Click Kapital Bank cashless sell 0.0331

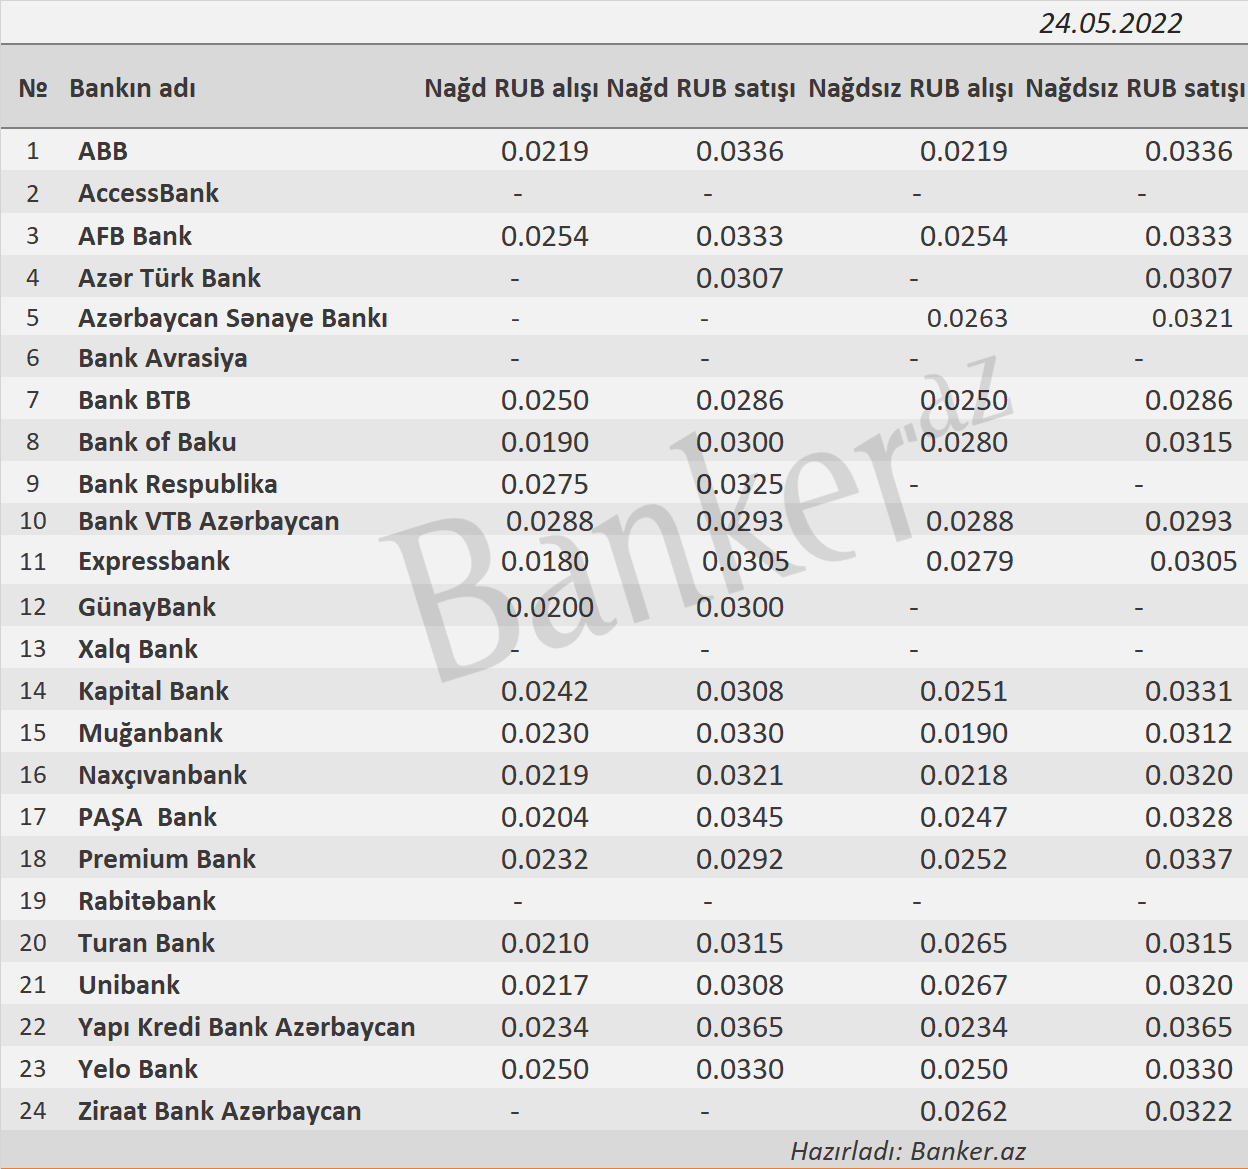(x=1189, y=691)
